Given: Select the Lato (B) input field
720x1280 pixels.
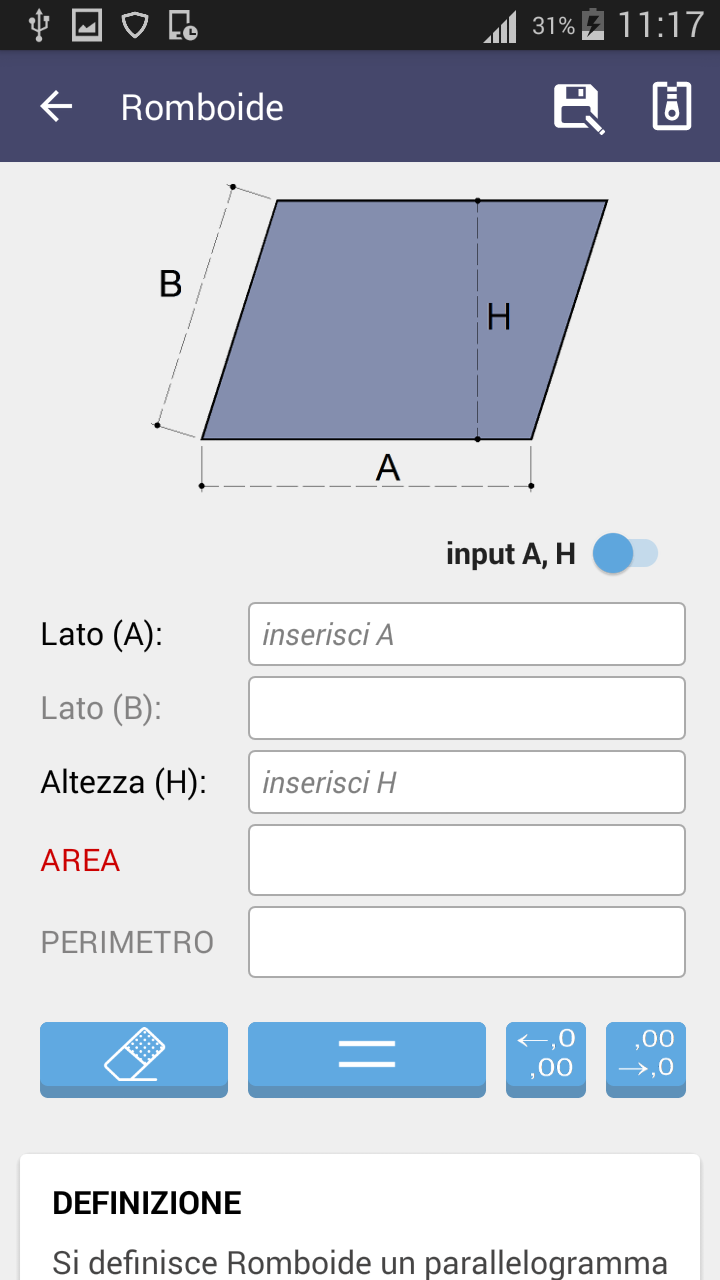Looking at the screenshot, I should pyautogui.click(x=466, y=708).
